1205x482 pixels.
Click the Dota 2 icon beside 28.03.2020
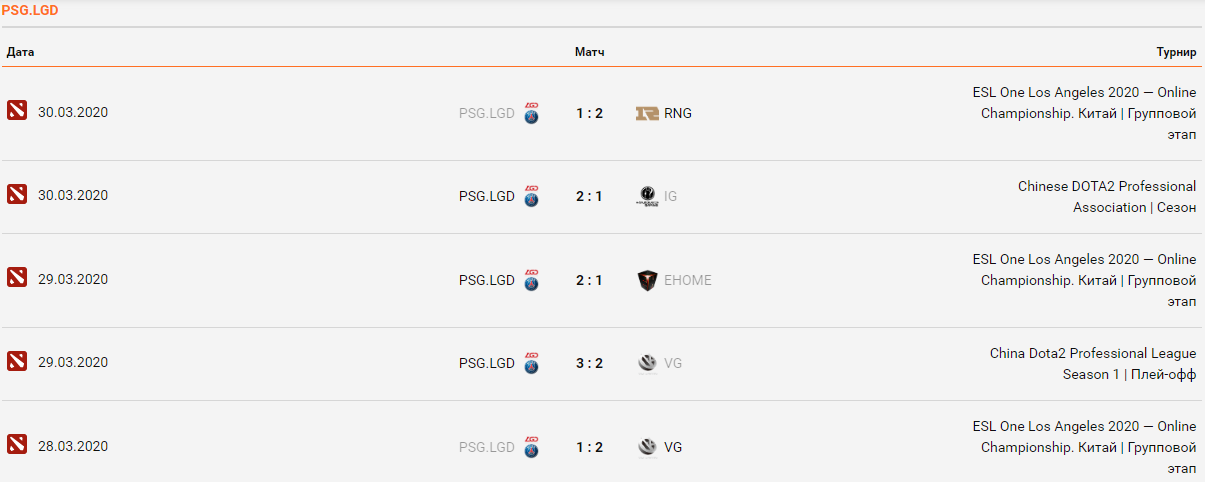click(x=16, y=444)
